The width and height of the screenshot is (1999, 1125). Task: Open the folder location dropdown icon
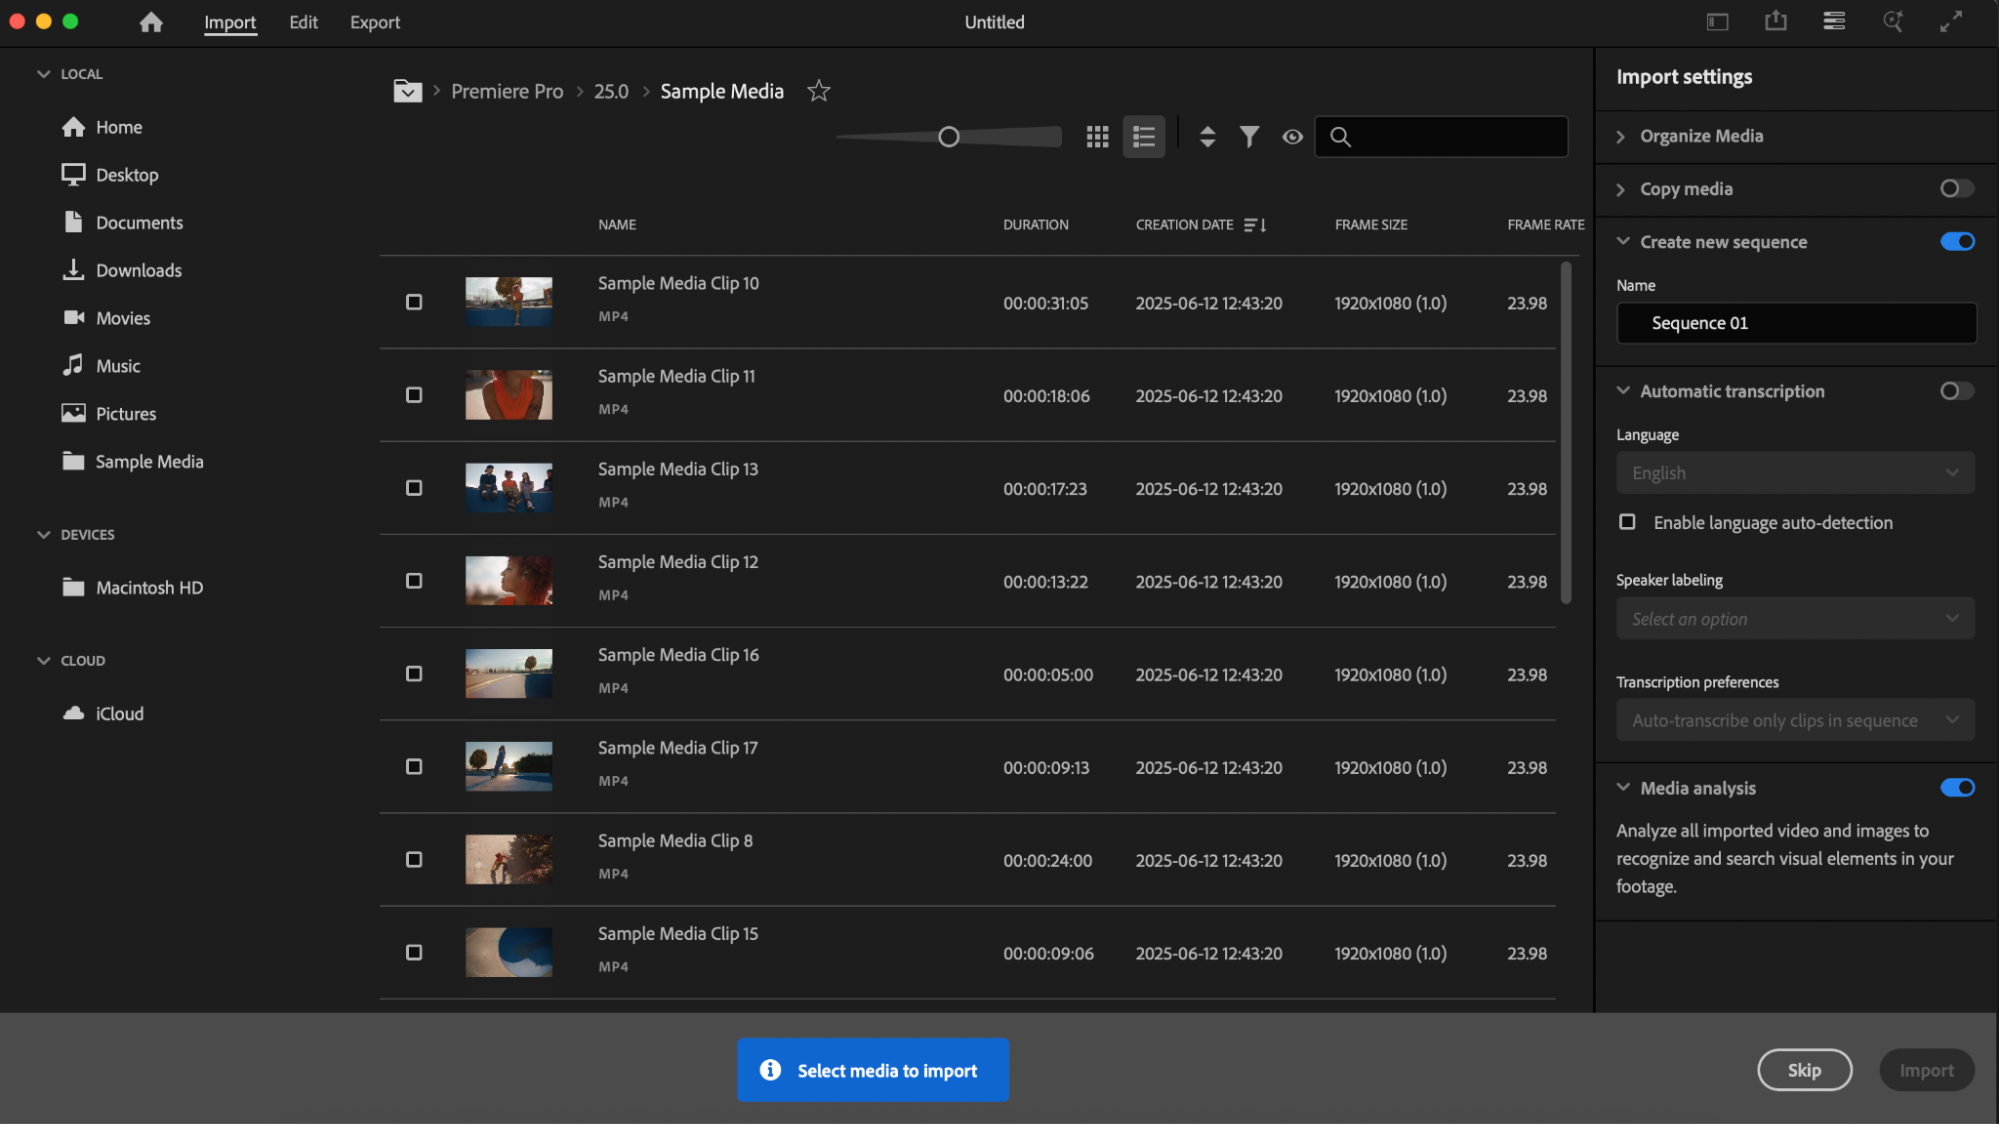[407, 91]
